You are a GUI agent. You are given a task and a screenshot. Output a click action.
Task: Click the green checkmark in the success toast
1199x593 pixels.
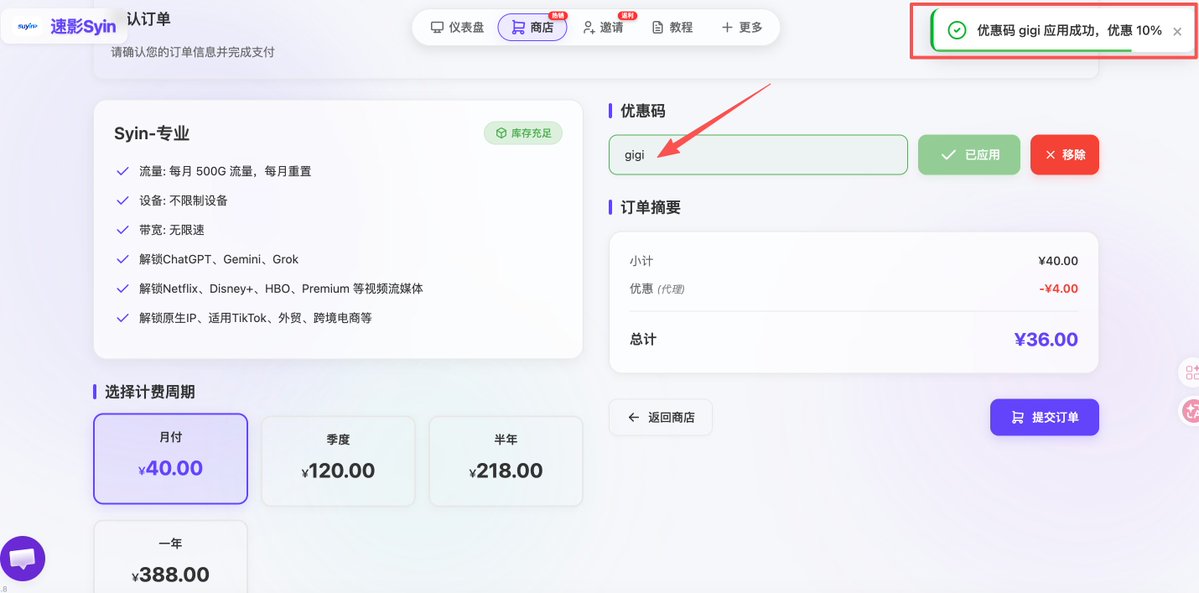point(956,31)
